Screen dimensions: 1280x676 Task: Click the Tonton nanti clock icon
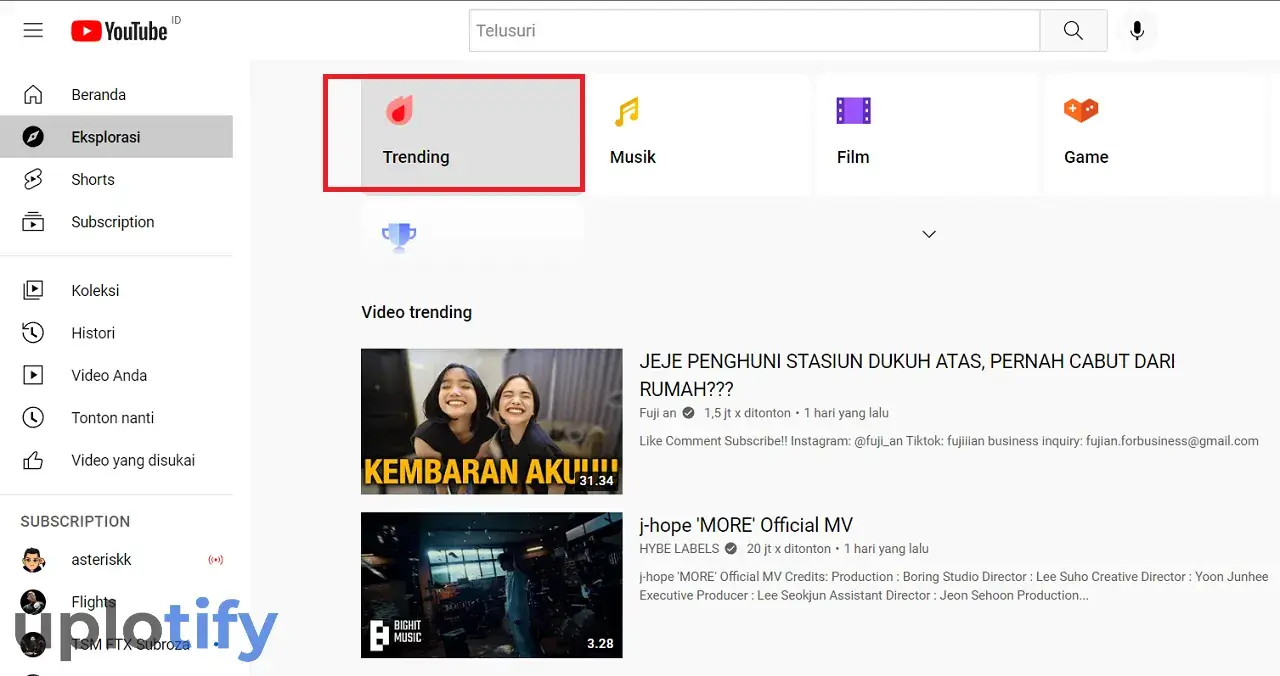coord(33,418)
